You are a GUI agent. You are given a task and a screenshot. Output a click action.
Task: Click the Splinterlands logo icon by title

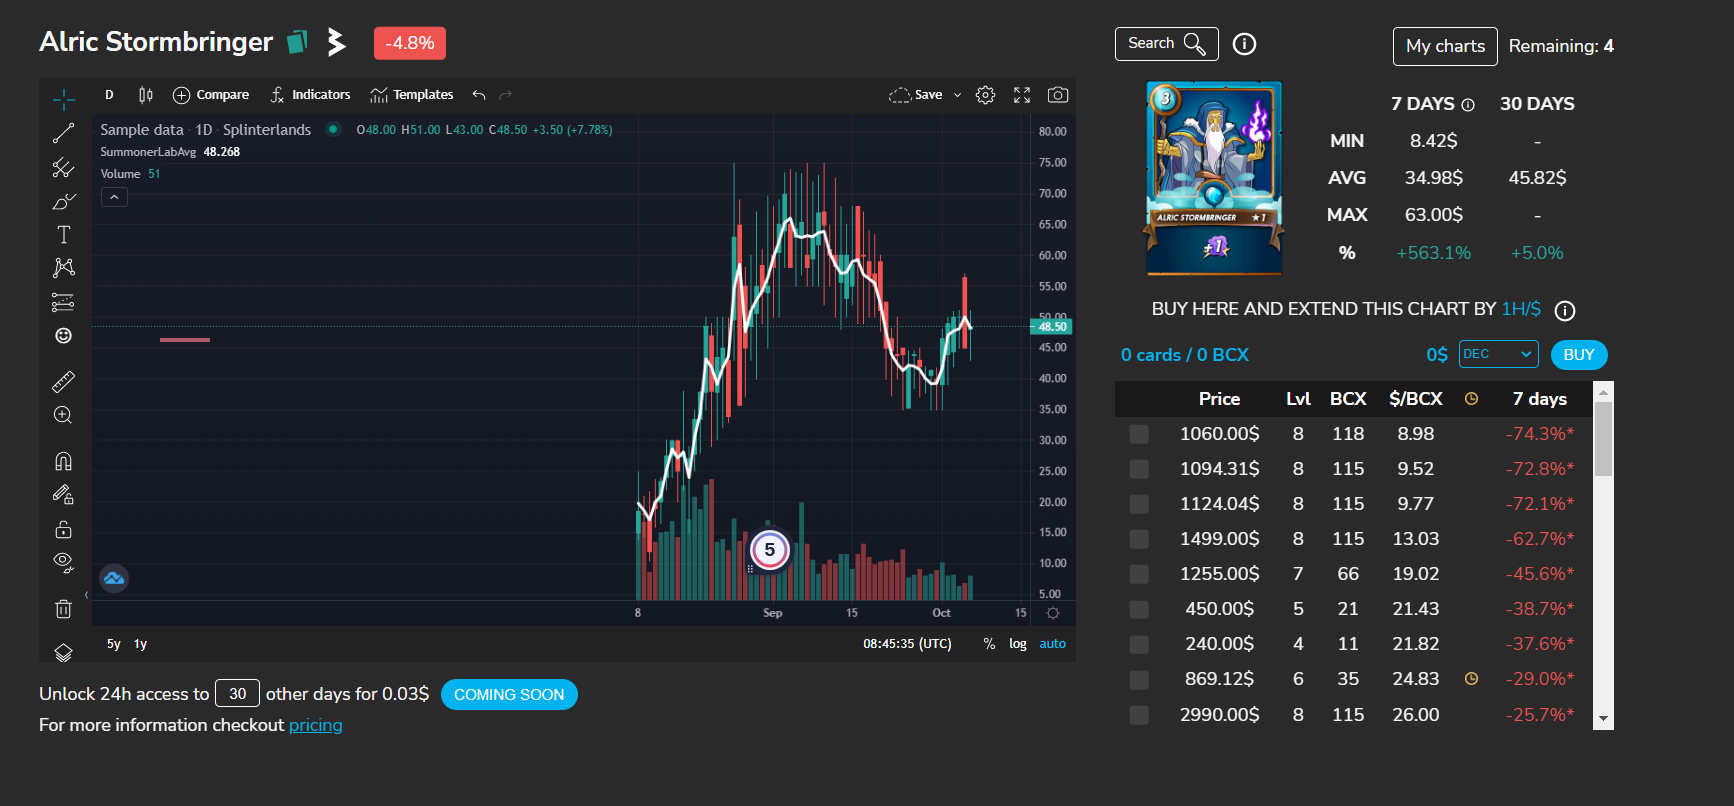click(x=336, y=42)
